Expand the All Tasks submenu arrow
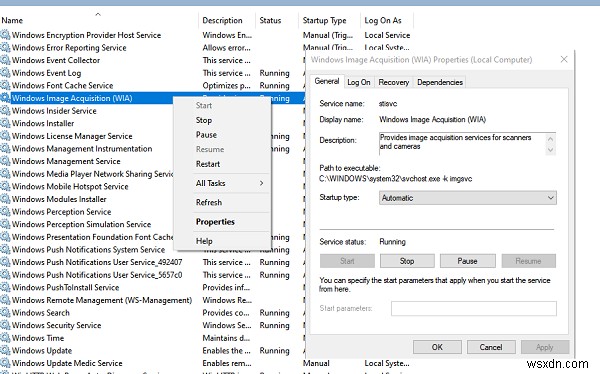The width and height of the screenshot is (600, 374). tap(261, 183)
